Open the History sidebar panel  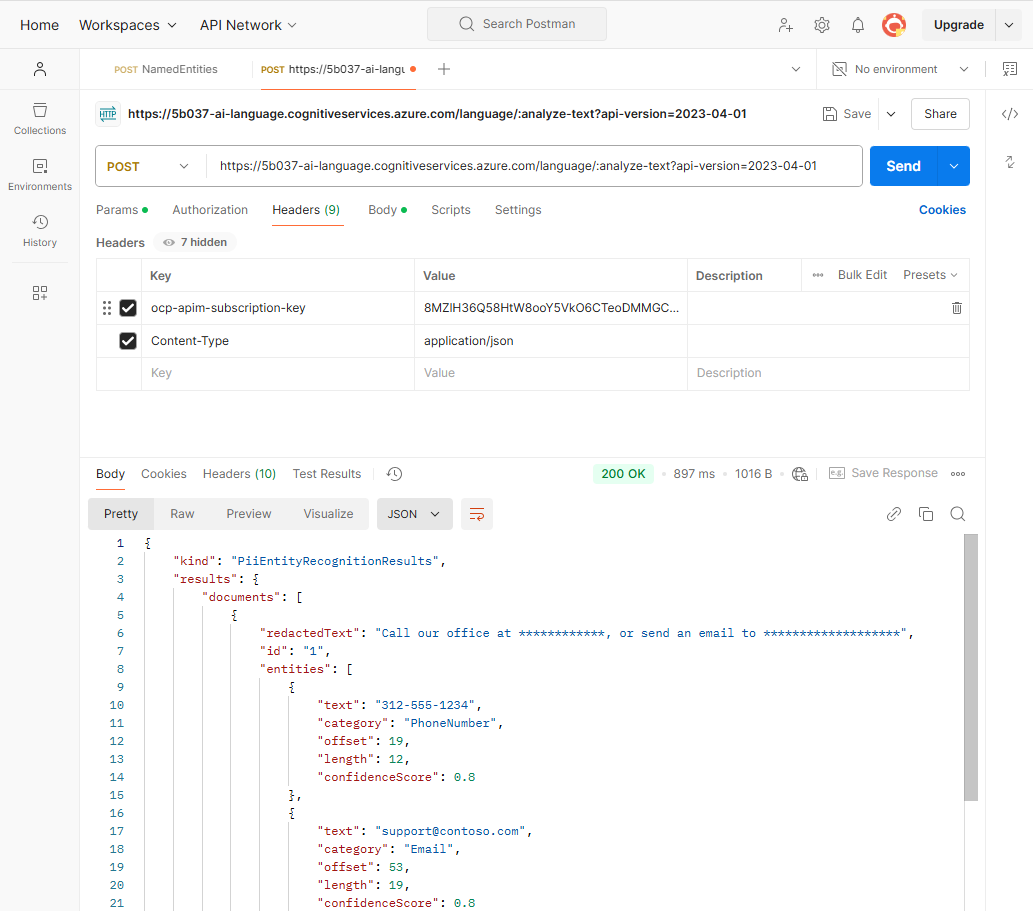coord(40,231)
